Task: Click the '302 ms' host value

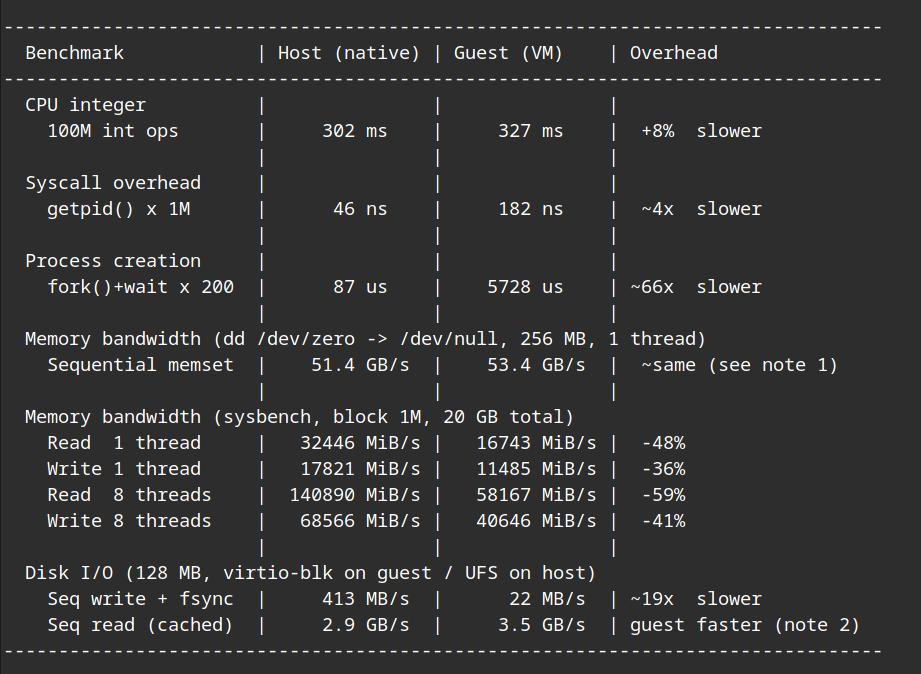Action: click(x=355, y=130)
